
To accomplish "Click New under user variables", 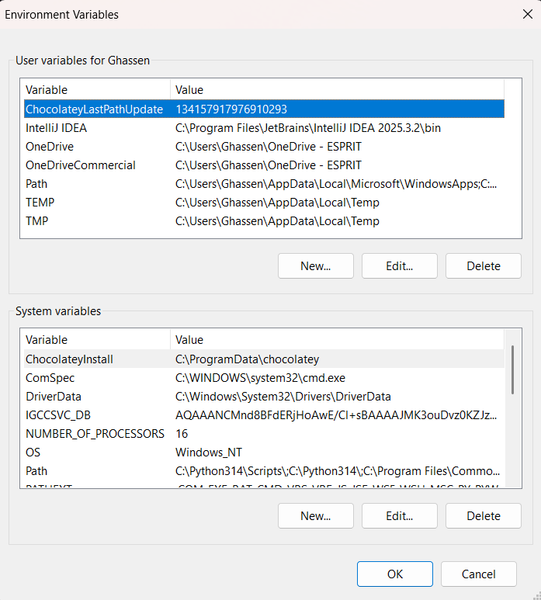I will (x=316, y=266).
